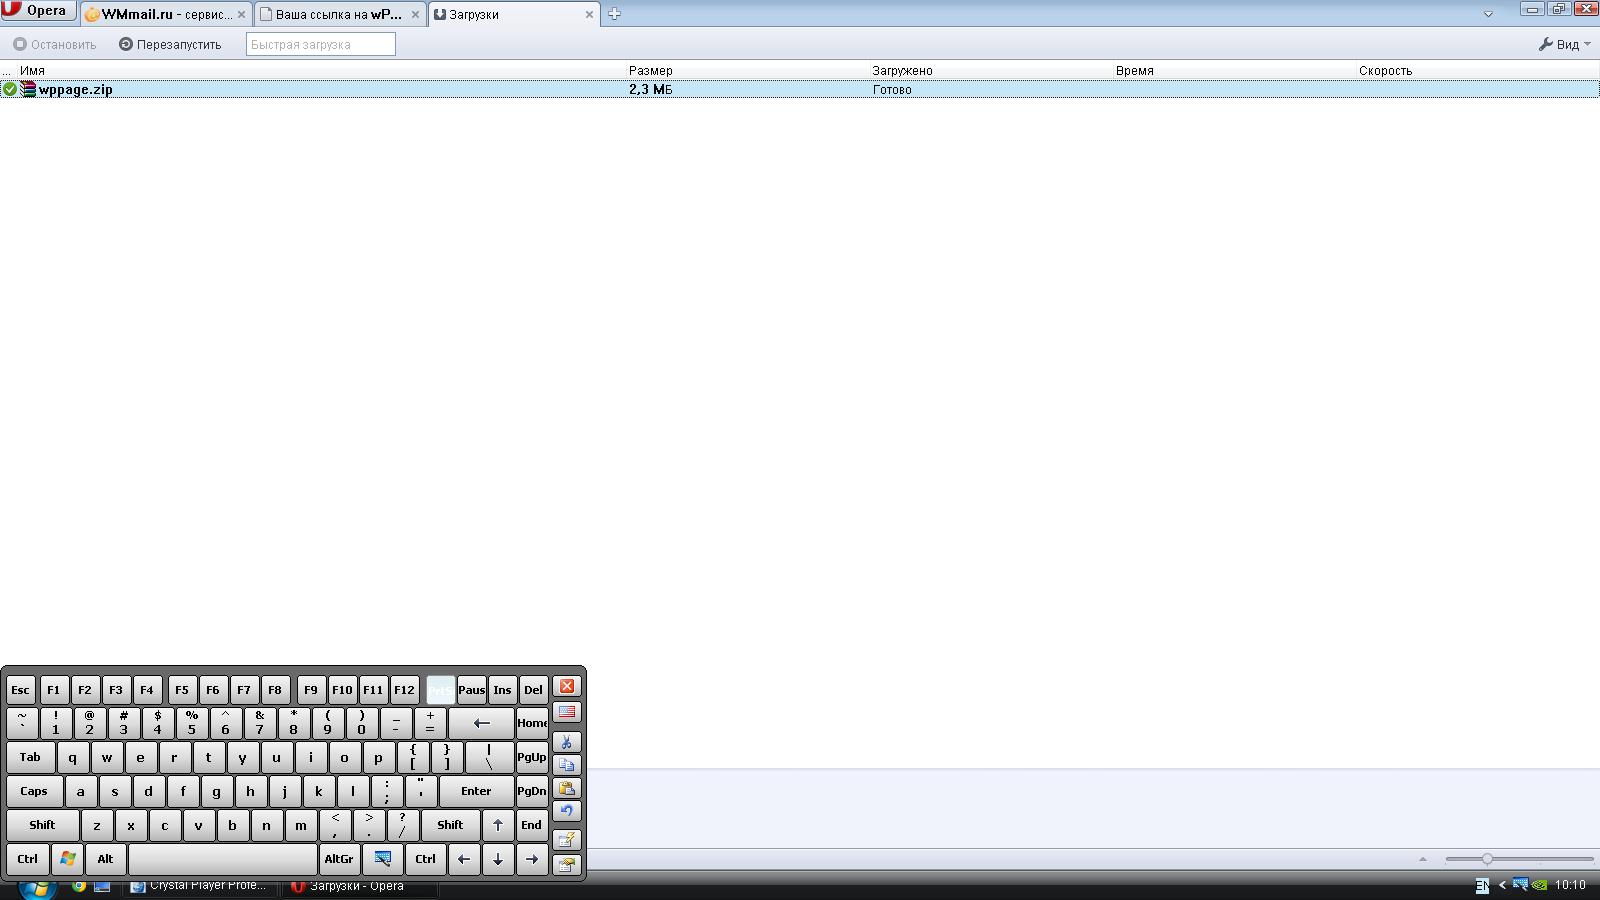This screenshot has height=900, width=1600.
Task: Switch keyboard language with US flag icon
Action: coord(567,711)
